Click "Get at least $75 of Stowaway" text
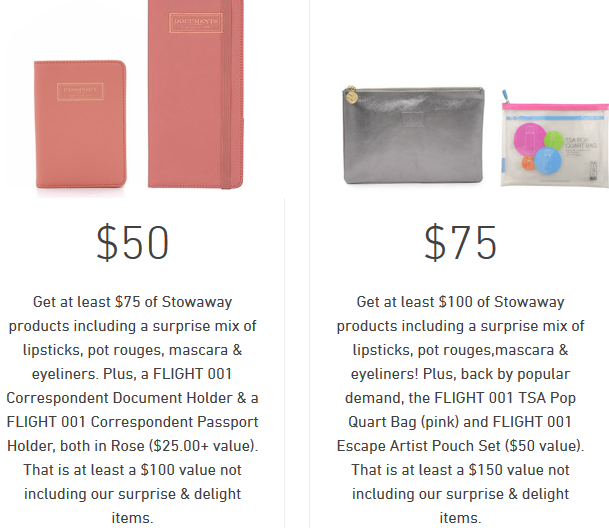 132,302
